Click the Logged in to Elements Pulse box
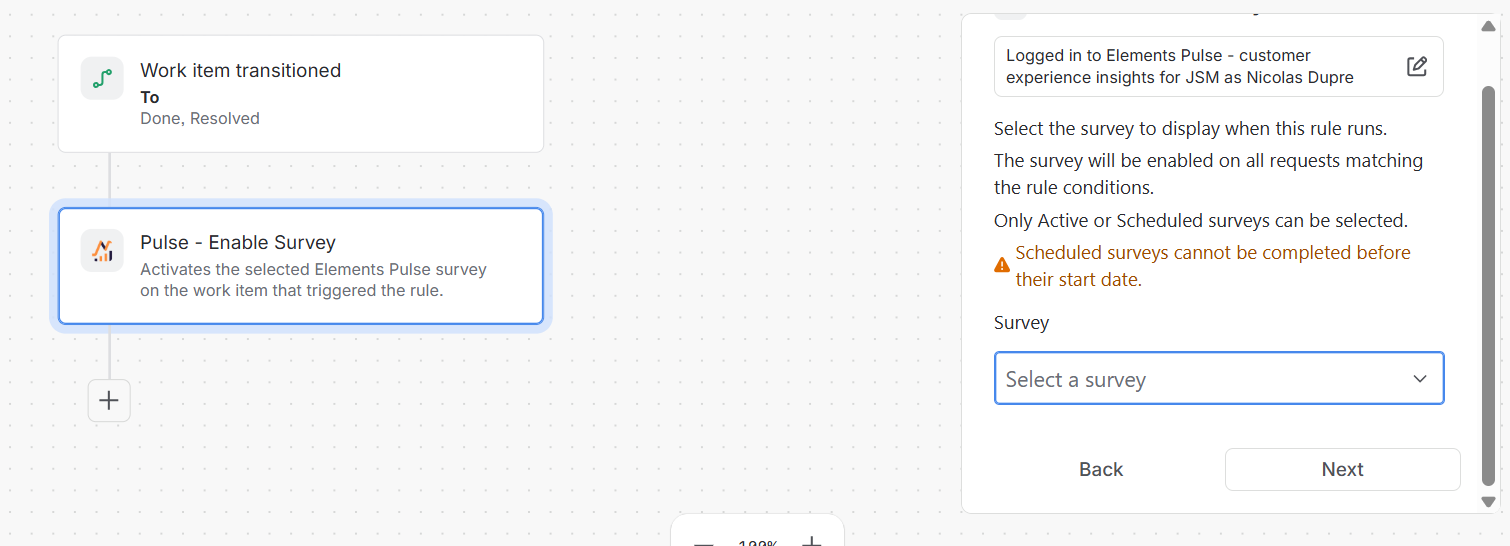 (1219, 67)
